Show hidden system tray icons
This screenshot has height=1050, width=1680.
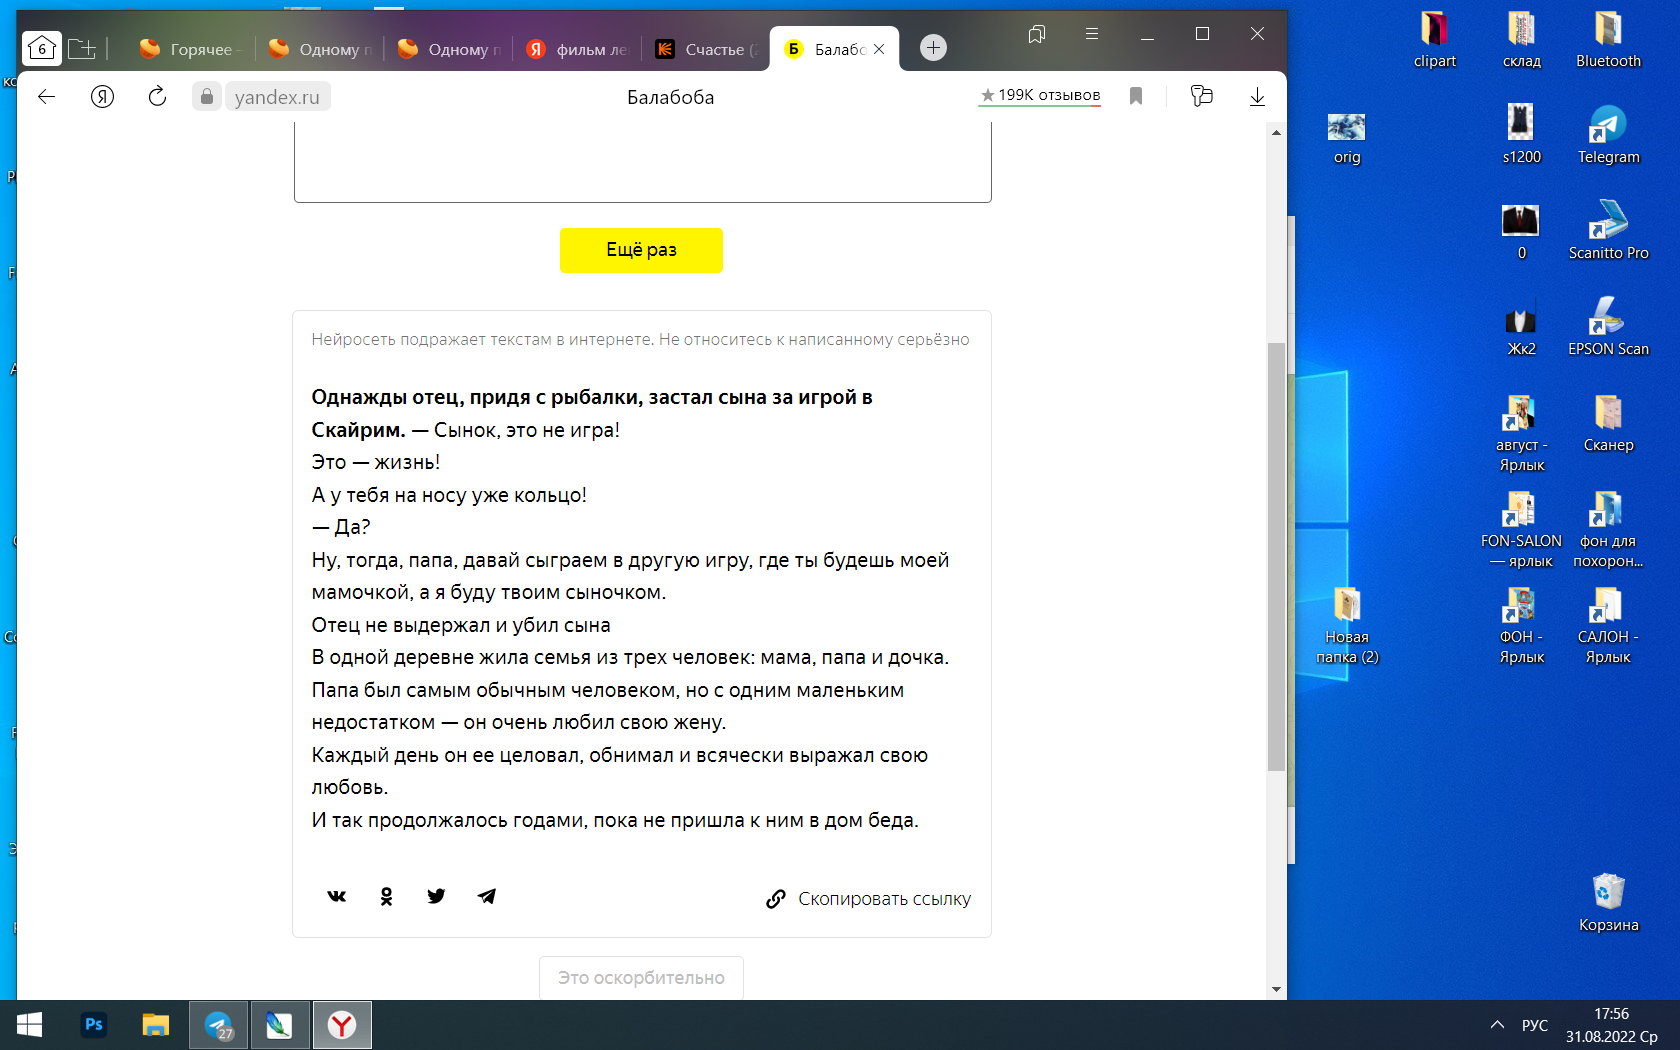click(1497, 1025)
